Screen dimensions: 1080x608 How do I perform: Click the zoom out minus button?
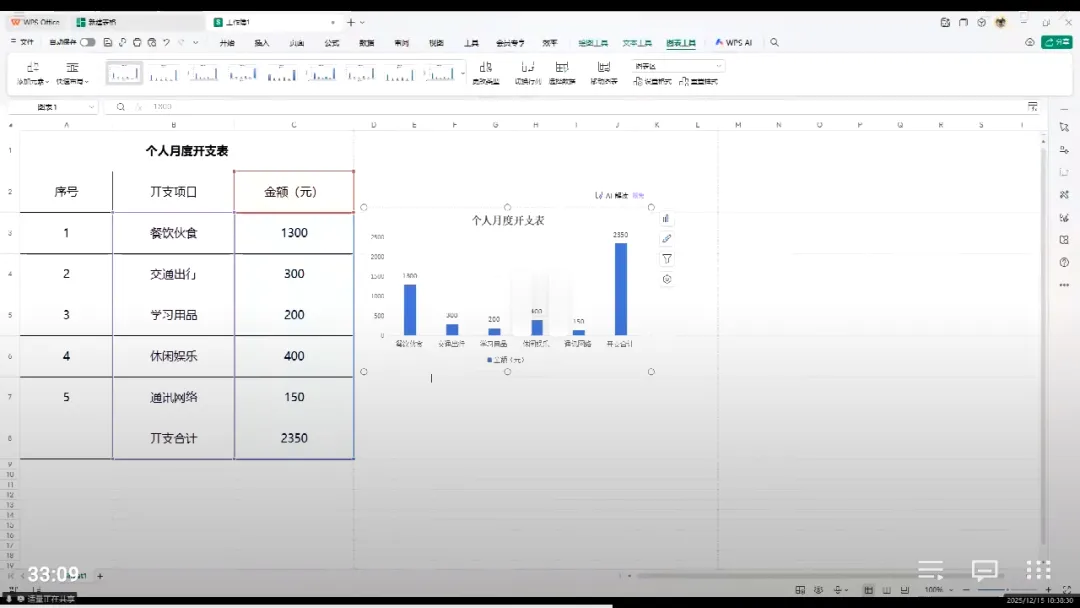click(966, 590)
